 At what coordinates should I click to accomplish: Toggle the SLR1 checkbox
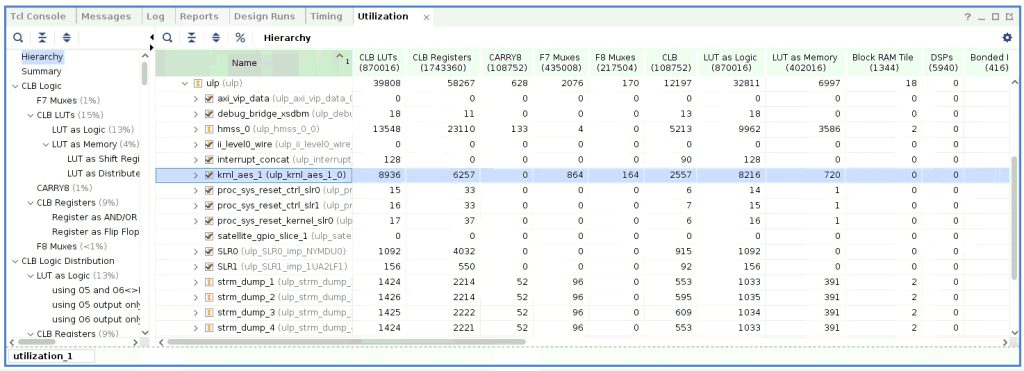pyautogui.click(x=209, y=266)
